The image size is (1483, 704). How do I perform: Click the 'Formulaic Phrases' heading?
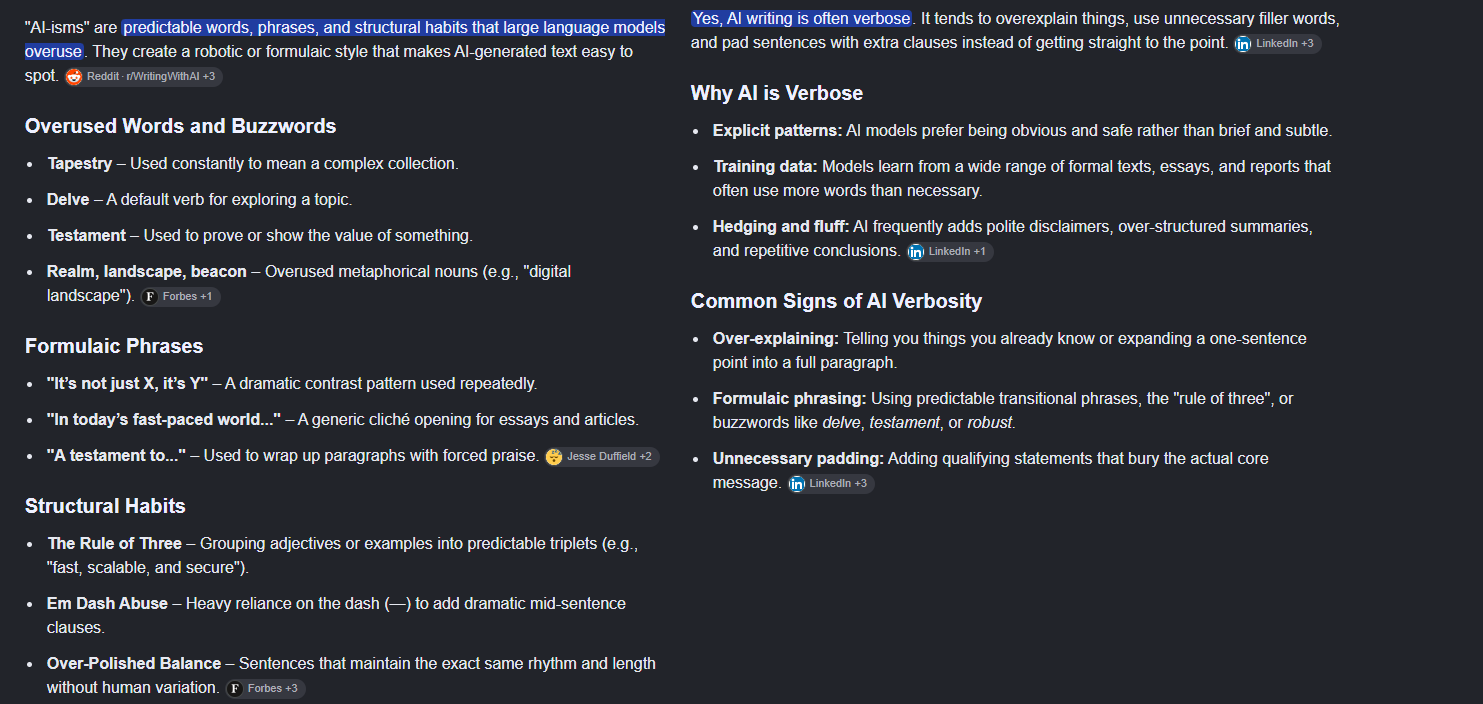[x=114, y=346]
